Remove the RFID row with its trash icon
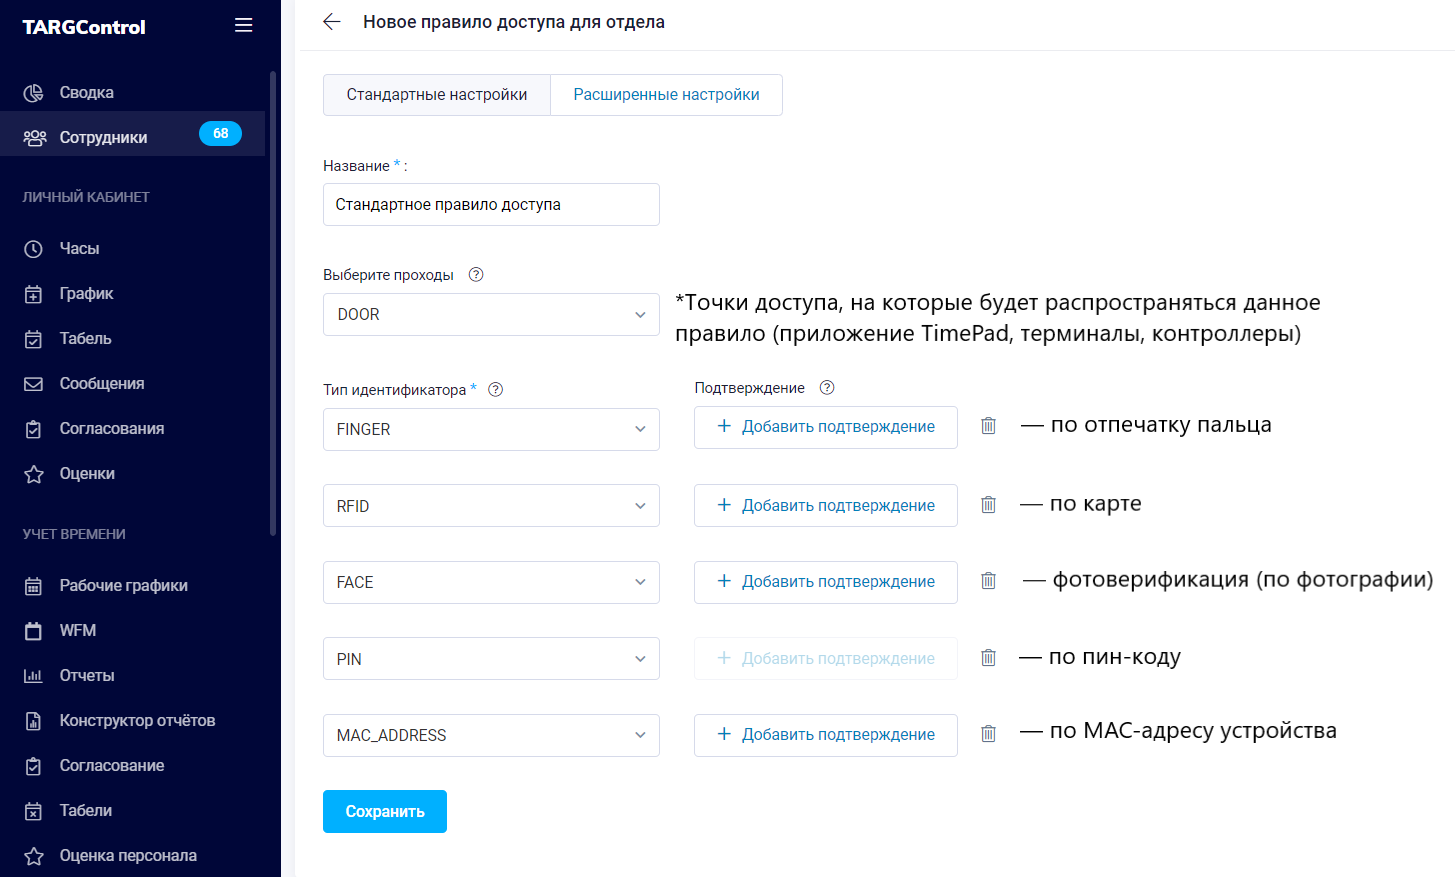The height and width of the screenshot is (877, 1455). coord(988,505)
